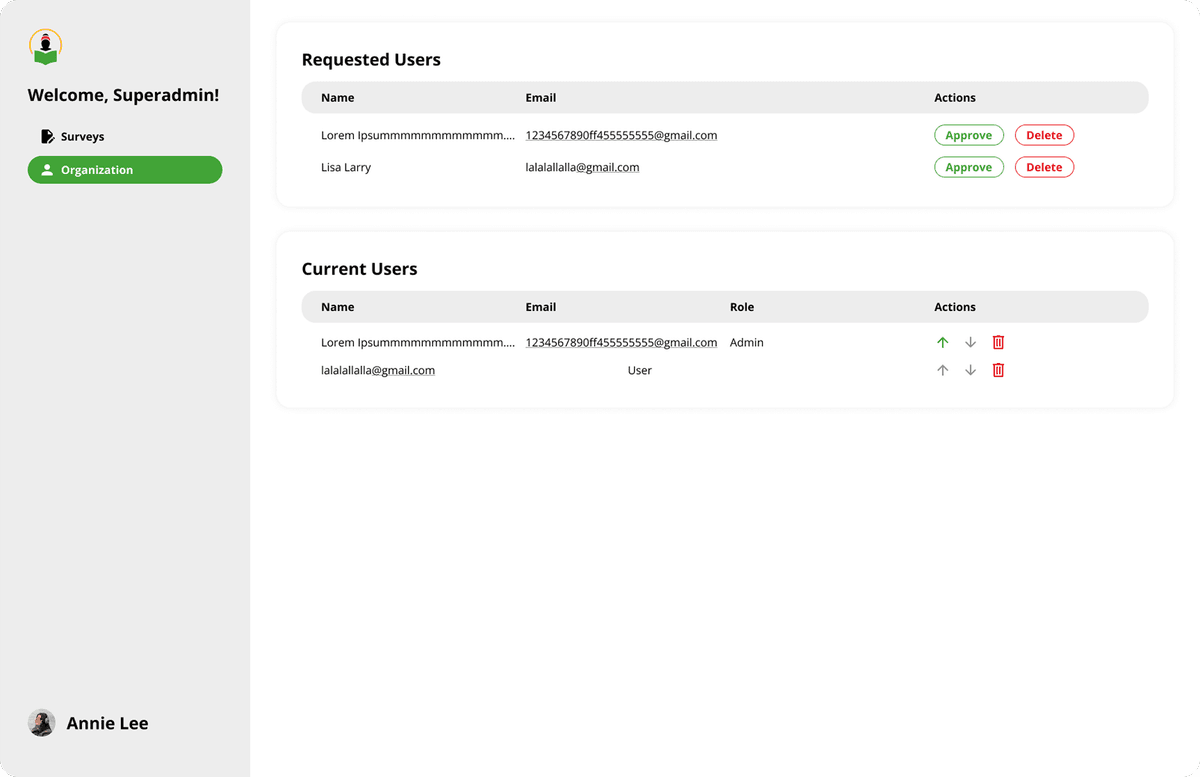
Task: Click the 1234567890ff email in Current Users
Action: (x=621, y=342)
